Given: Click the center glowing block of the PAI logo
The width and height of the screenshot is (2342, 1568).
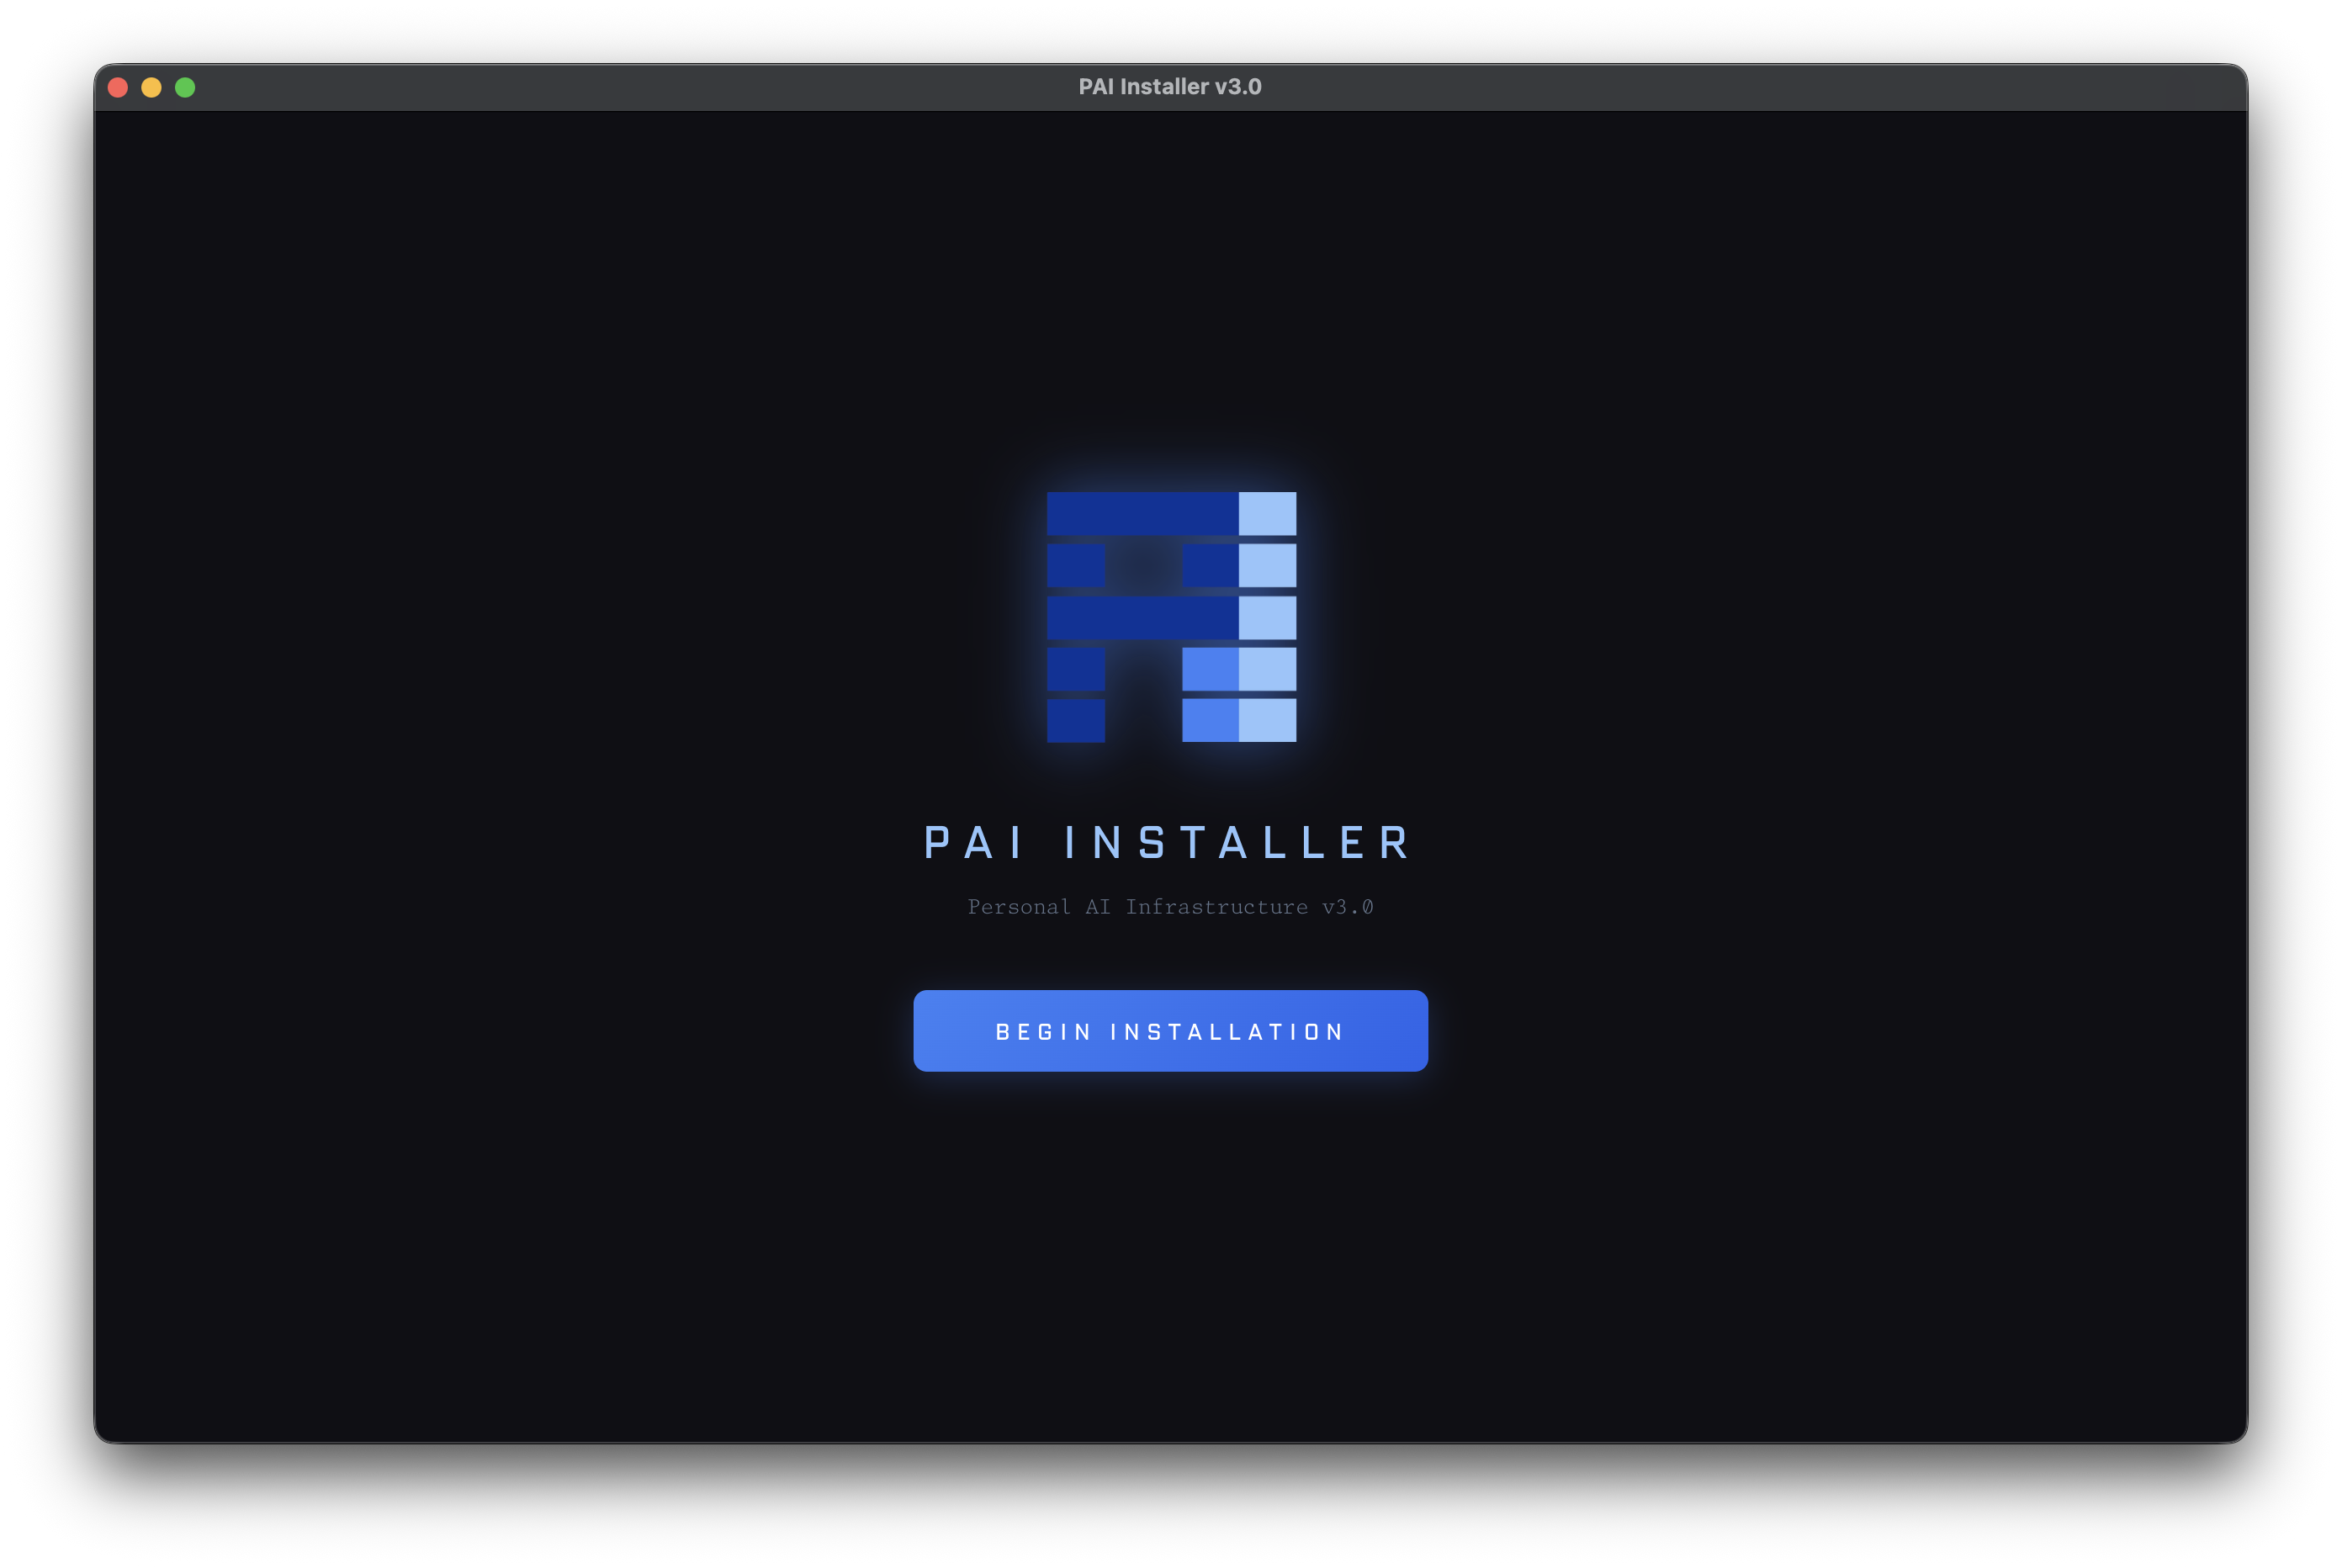Looking at the screenshot, I should click(1145, 567).
